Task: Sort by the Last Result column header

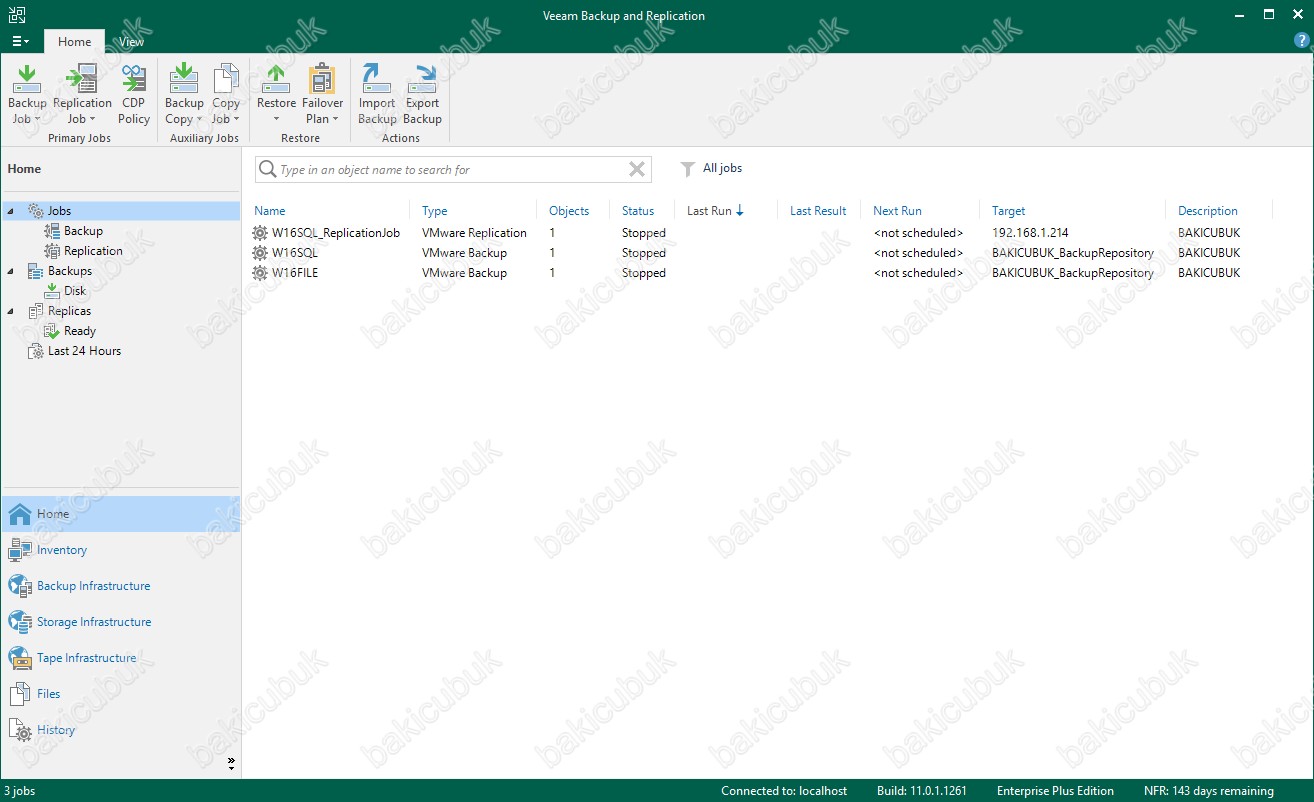Action: [x=818, y=211]
